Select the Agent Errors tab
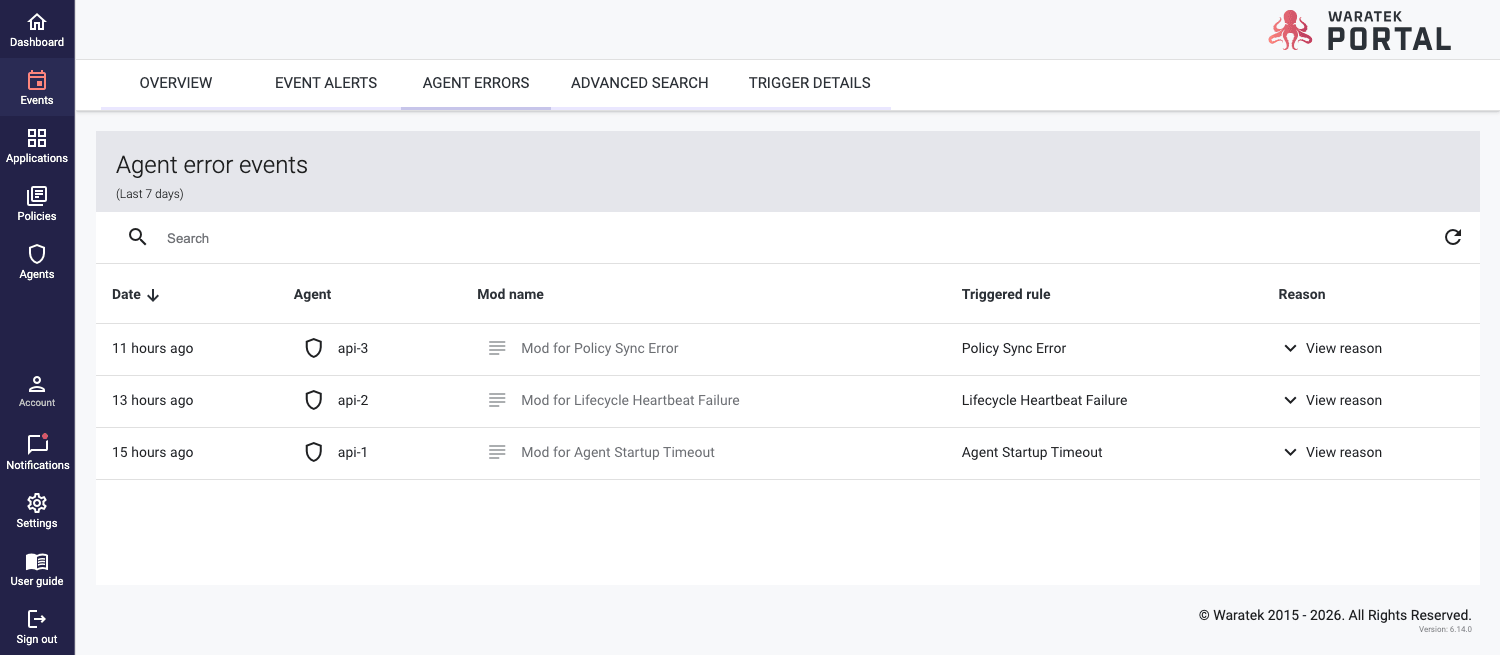This screenshot has width=1500, height=655. (x=476, y=83)
